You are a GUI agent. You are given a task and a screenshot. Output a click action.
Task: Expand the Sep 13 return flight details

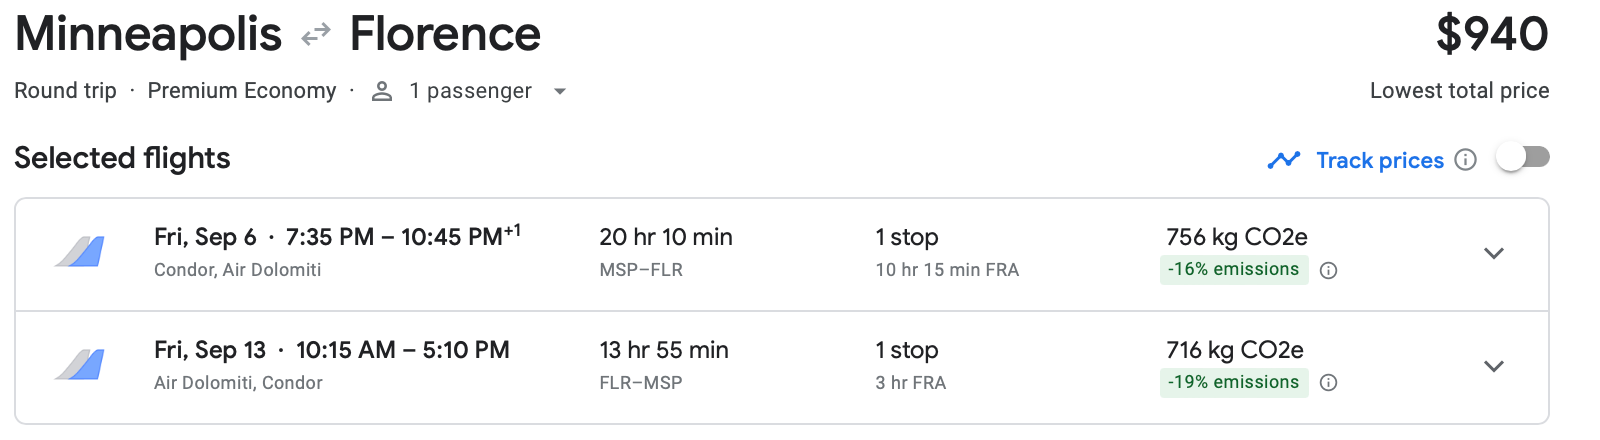point(1494,366)
